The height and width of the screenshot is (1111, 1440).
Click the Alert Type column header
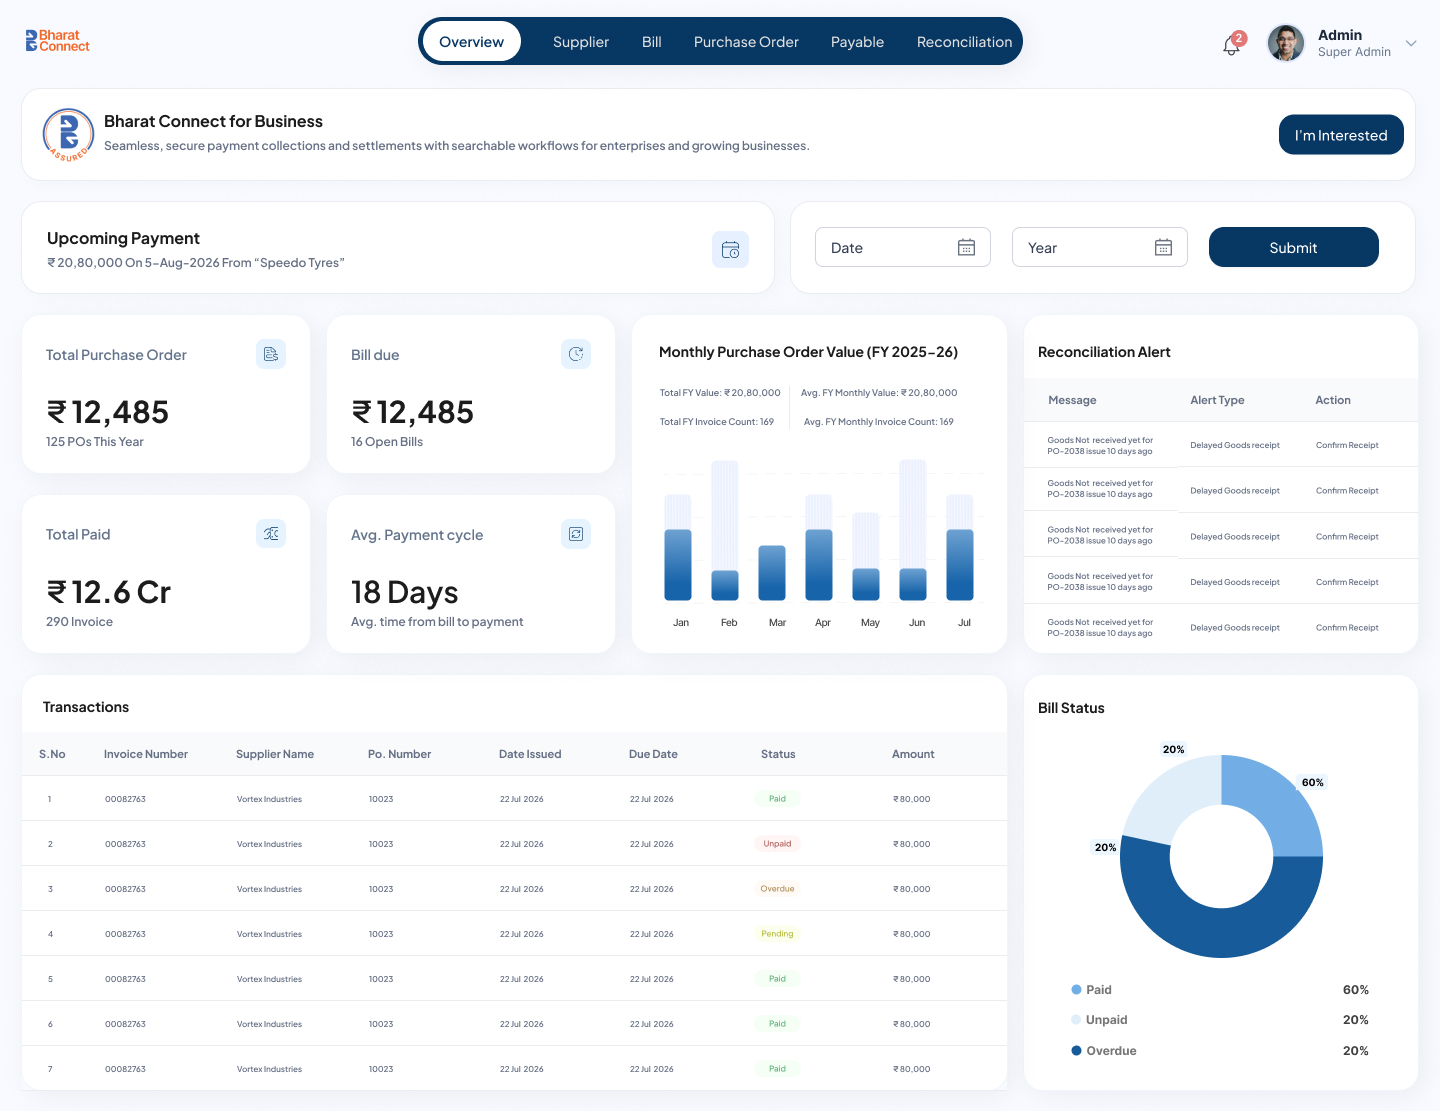tap(1217, 400)
